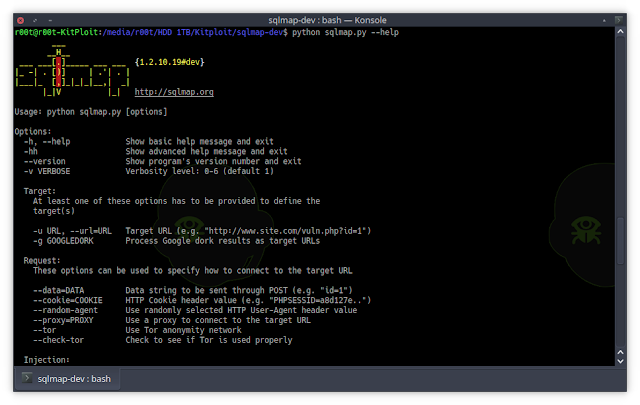Click the '-h, --help' option text

click(47, 141)
